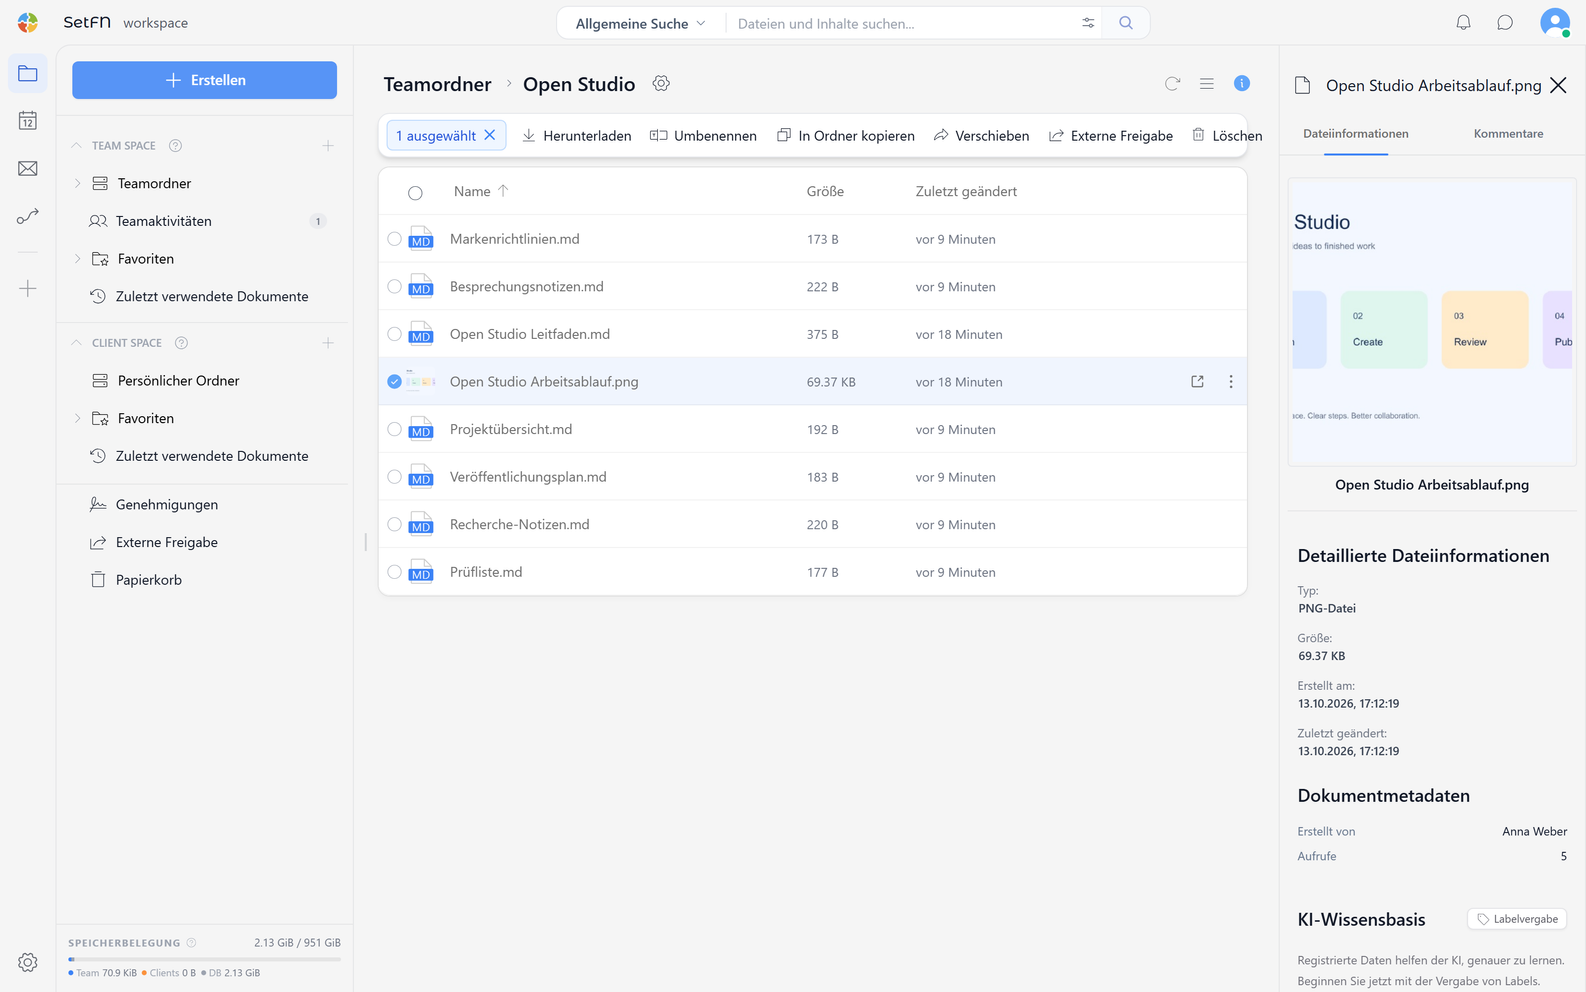The height and width of the screenshot is (992, 1586).
Task: Add a new item to Client Space
Action: (x=328, y=343)
